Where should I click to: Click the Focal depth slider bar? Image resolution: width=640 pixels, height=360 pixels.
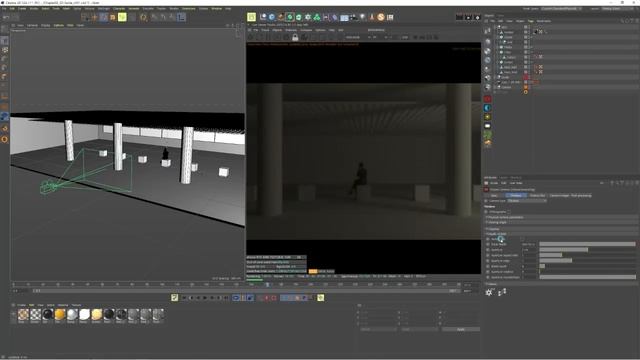coord(587,244)
